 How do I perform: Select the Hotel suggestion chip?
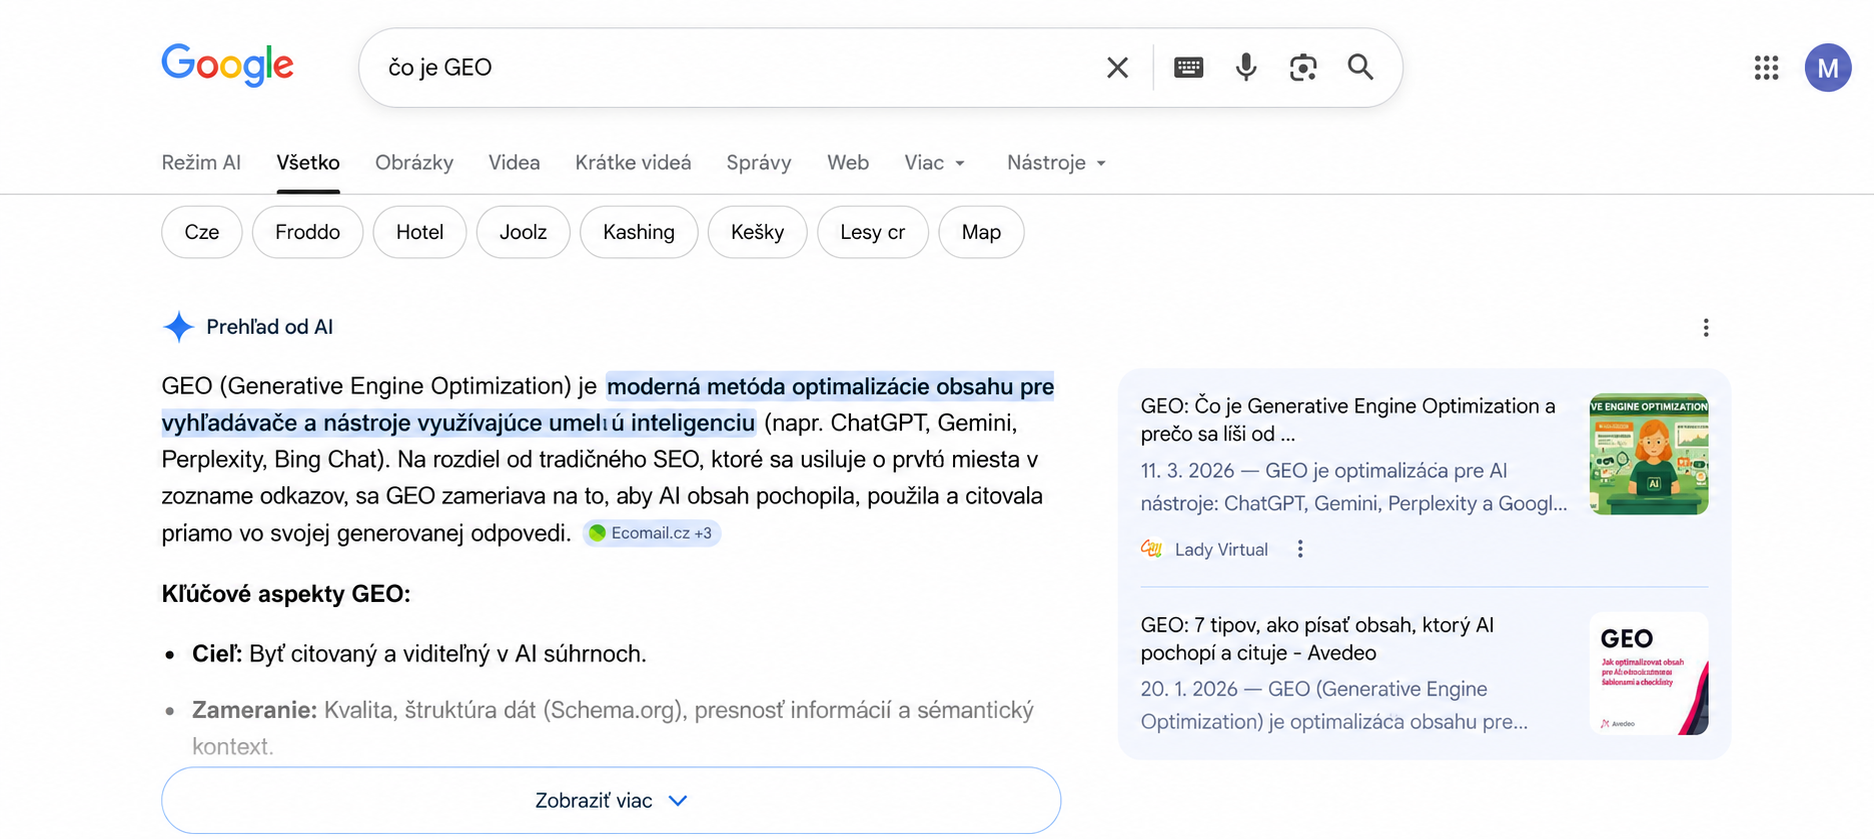[419, 232]
